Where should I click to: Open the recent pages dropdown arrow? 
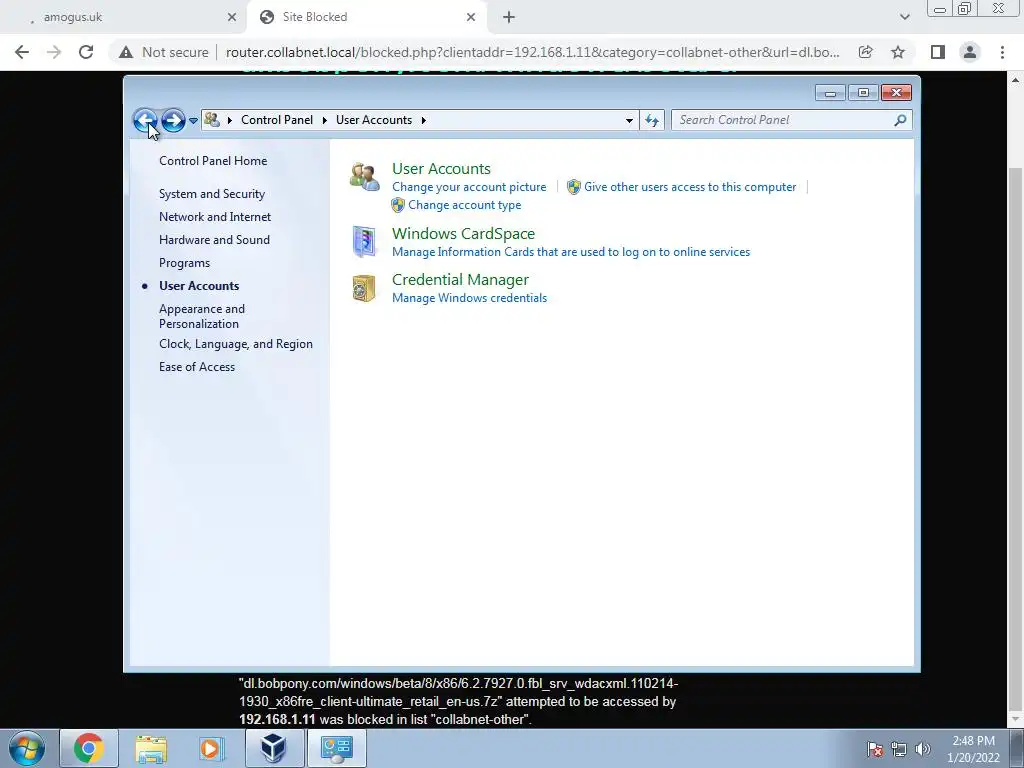pyautogui.click(x=193, y=120)
